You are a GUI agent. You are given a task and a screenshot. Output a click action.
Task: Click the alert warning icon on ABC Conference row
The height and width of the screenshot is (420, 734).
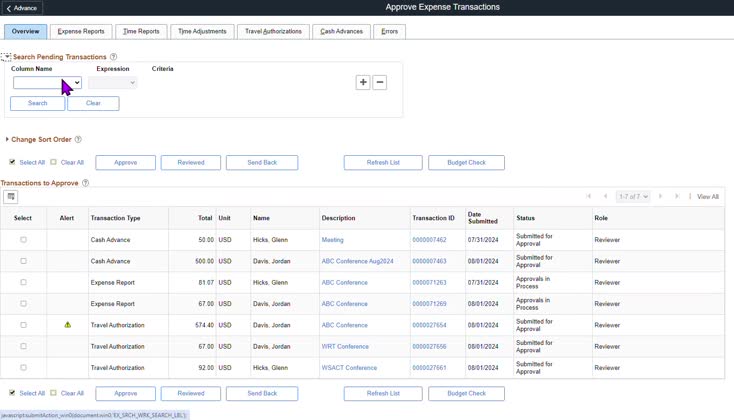point(67,324)
